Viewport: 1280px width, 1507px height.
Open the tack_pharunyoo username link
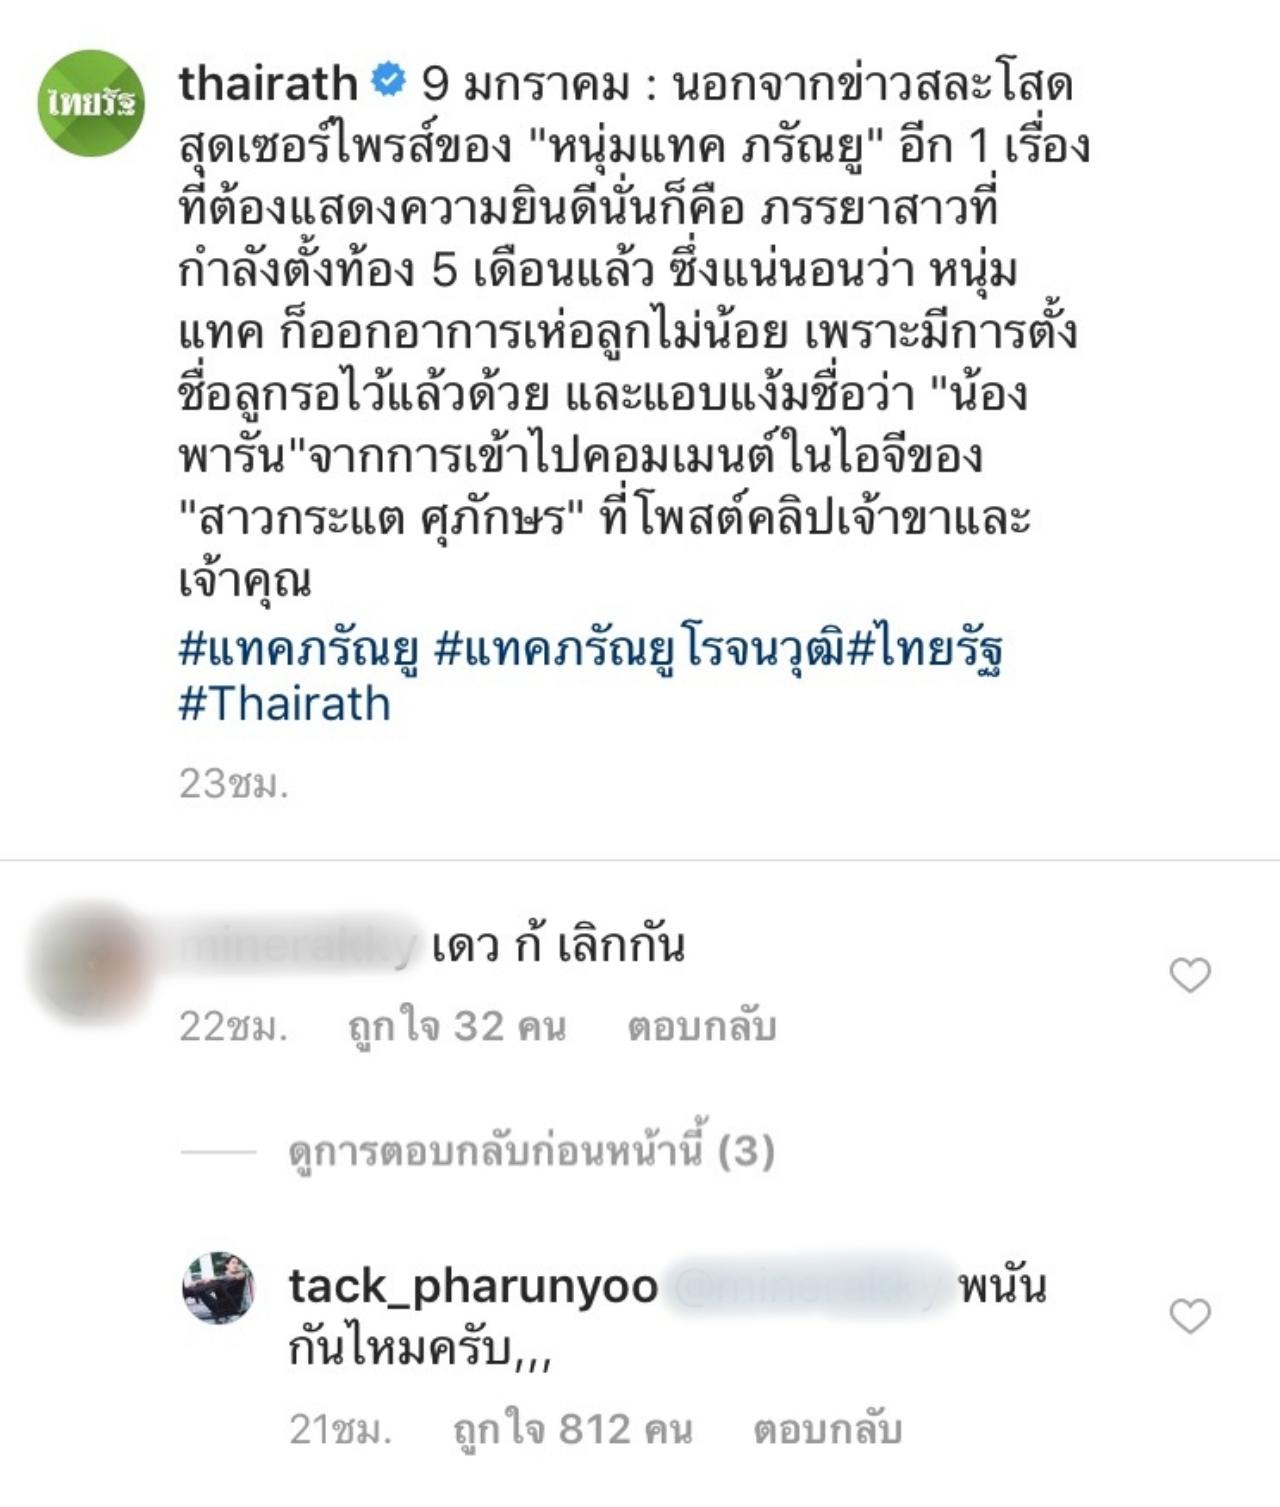473,1286
